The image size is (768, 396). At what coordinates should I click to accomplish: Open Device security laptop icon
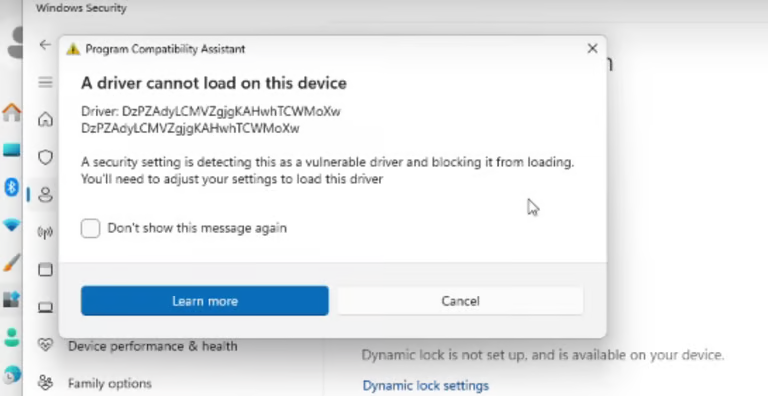(x=46, y=307)
